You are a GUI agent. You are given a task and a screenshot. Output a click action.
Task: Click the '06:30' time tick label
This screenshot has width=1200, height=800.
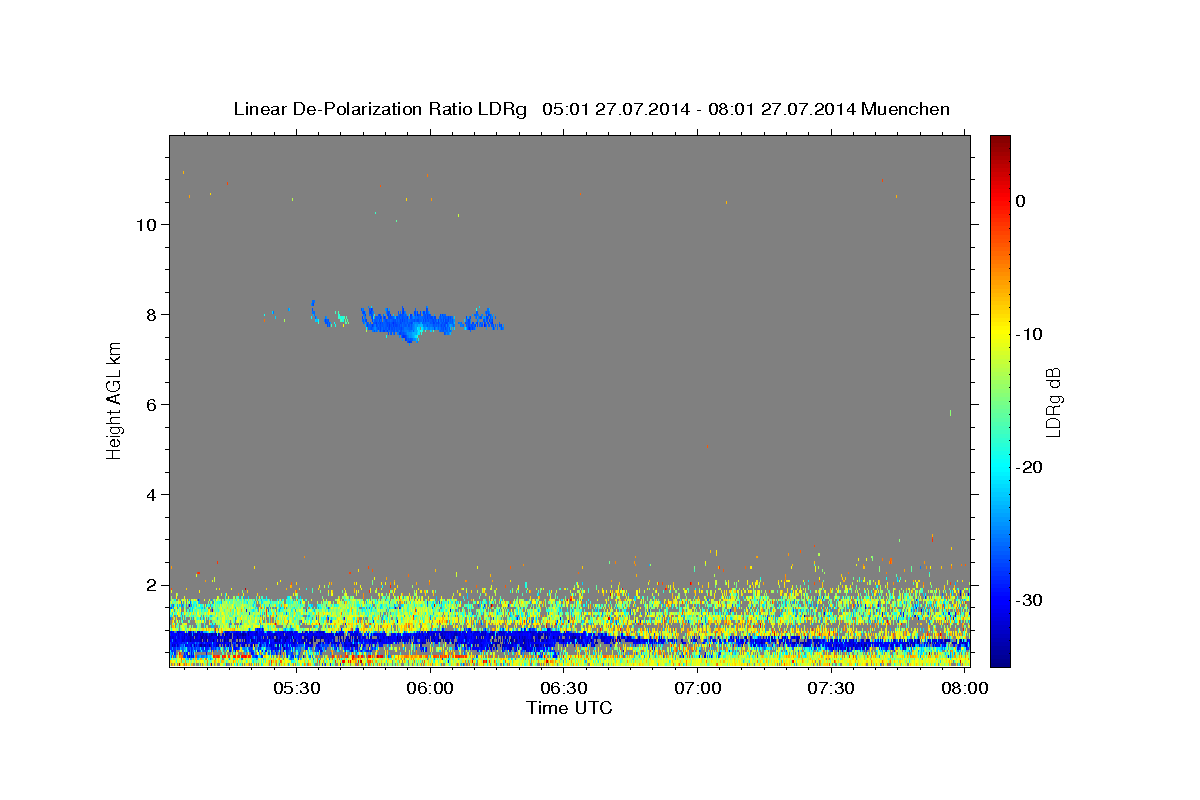564,689
